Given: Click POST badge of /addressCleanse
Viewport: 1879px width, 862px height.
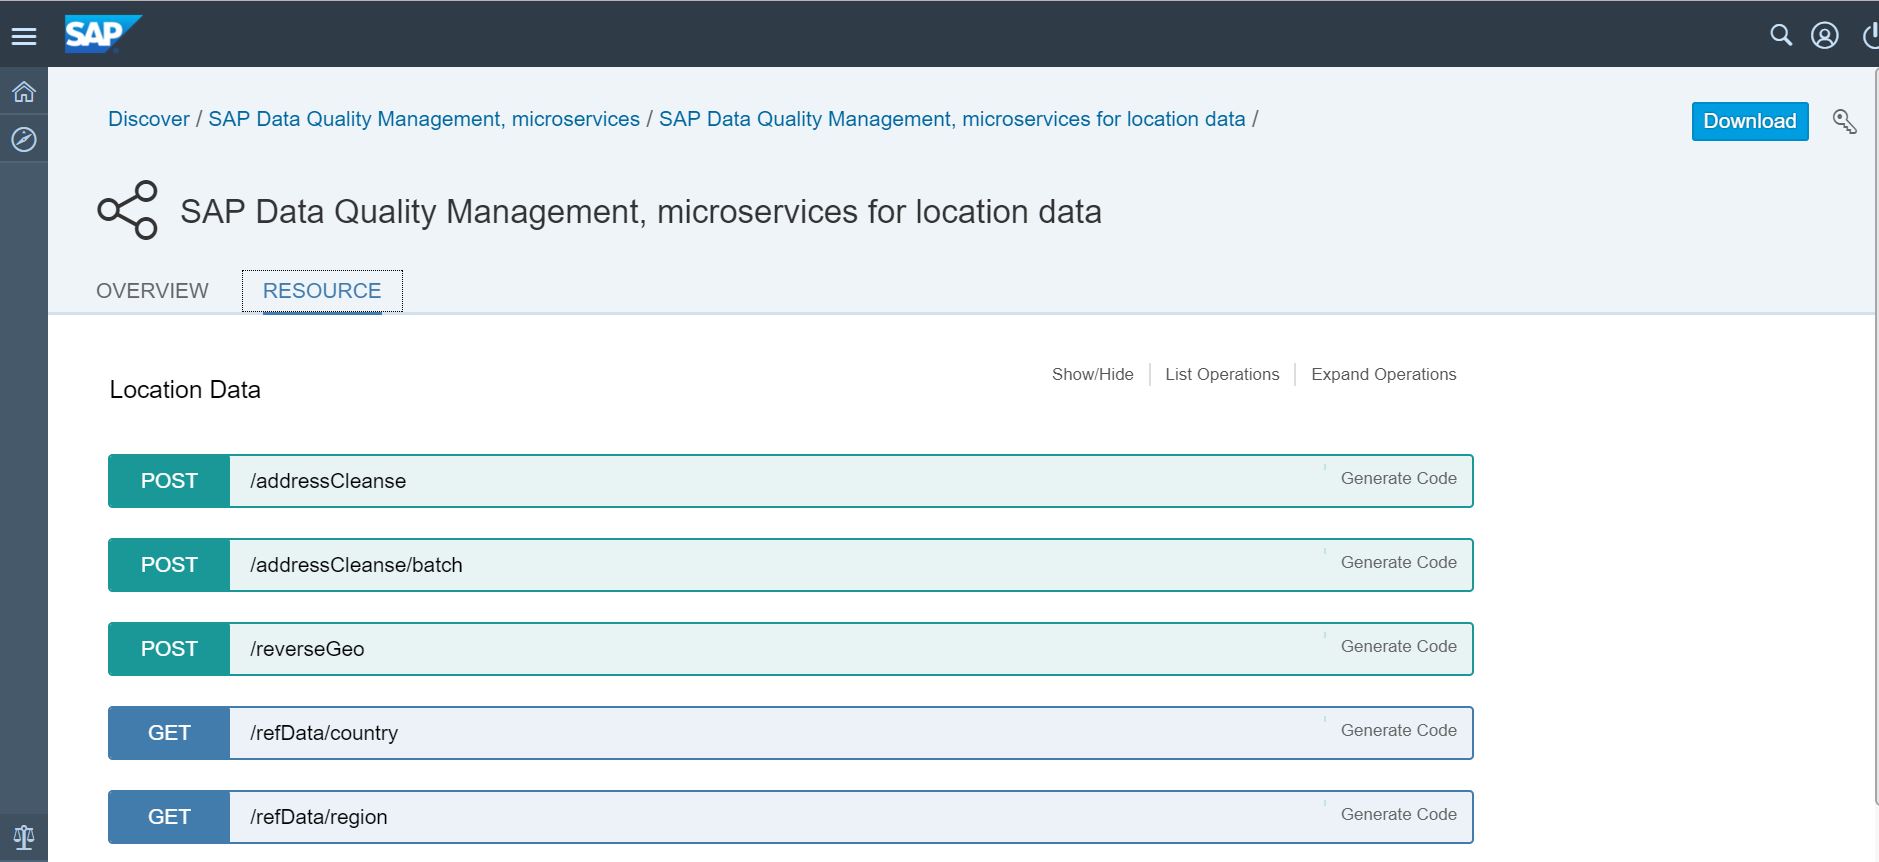Looking at the screenshot, I should pos(169,481).
